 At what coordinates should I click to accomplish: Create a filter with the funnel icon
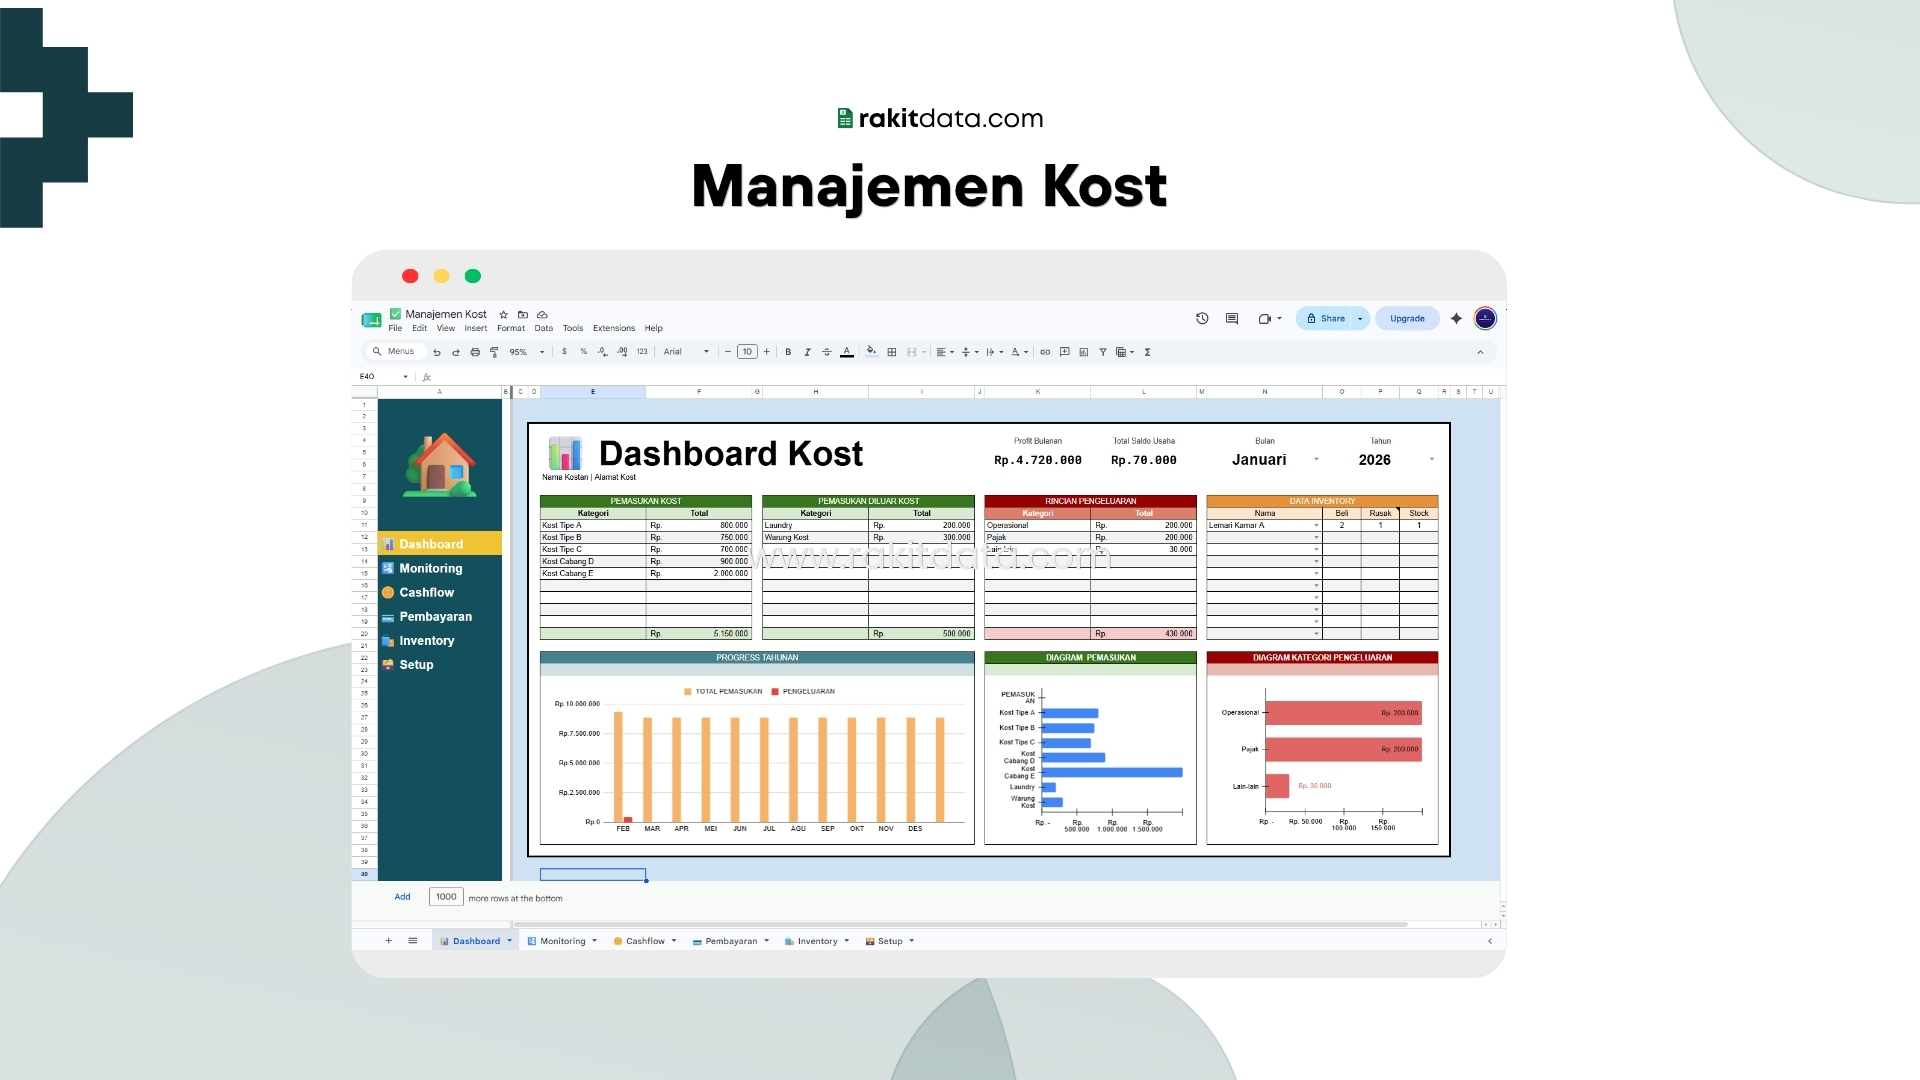1103,352
